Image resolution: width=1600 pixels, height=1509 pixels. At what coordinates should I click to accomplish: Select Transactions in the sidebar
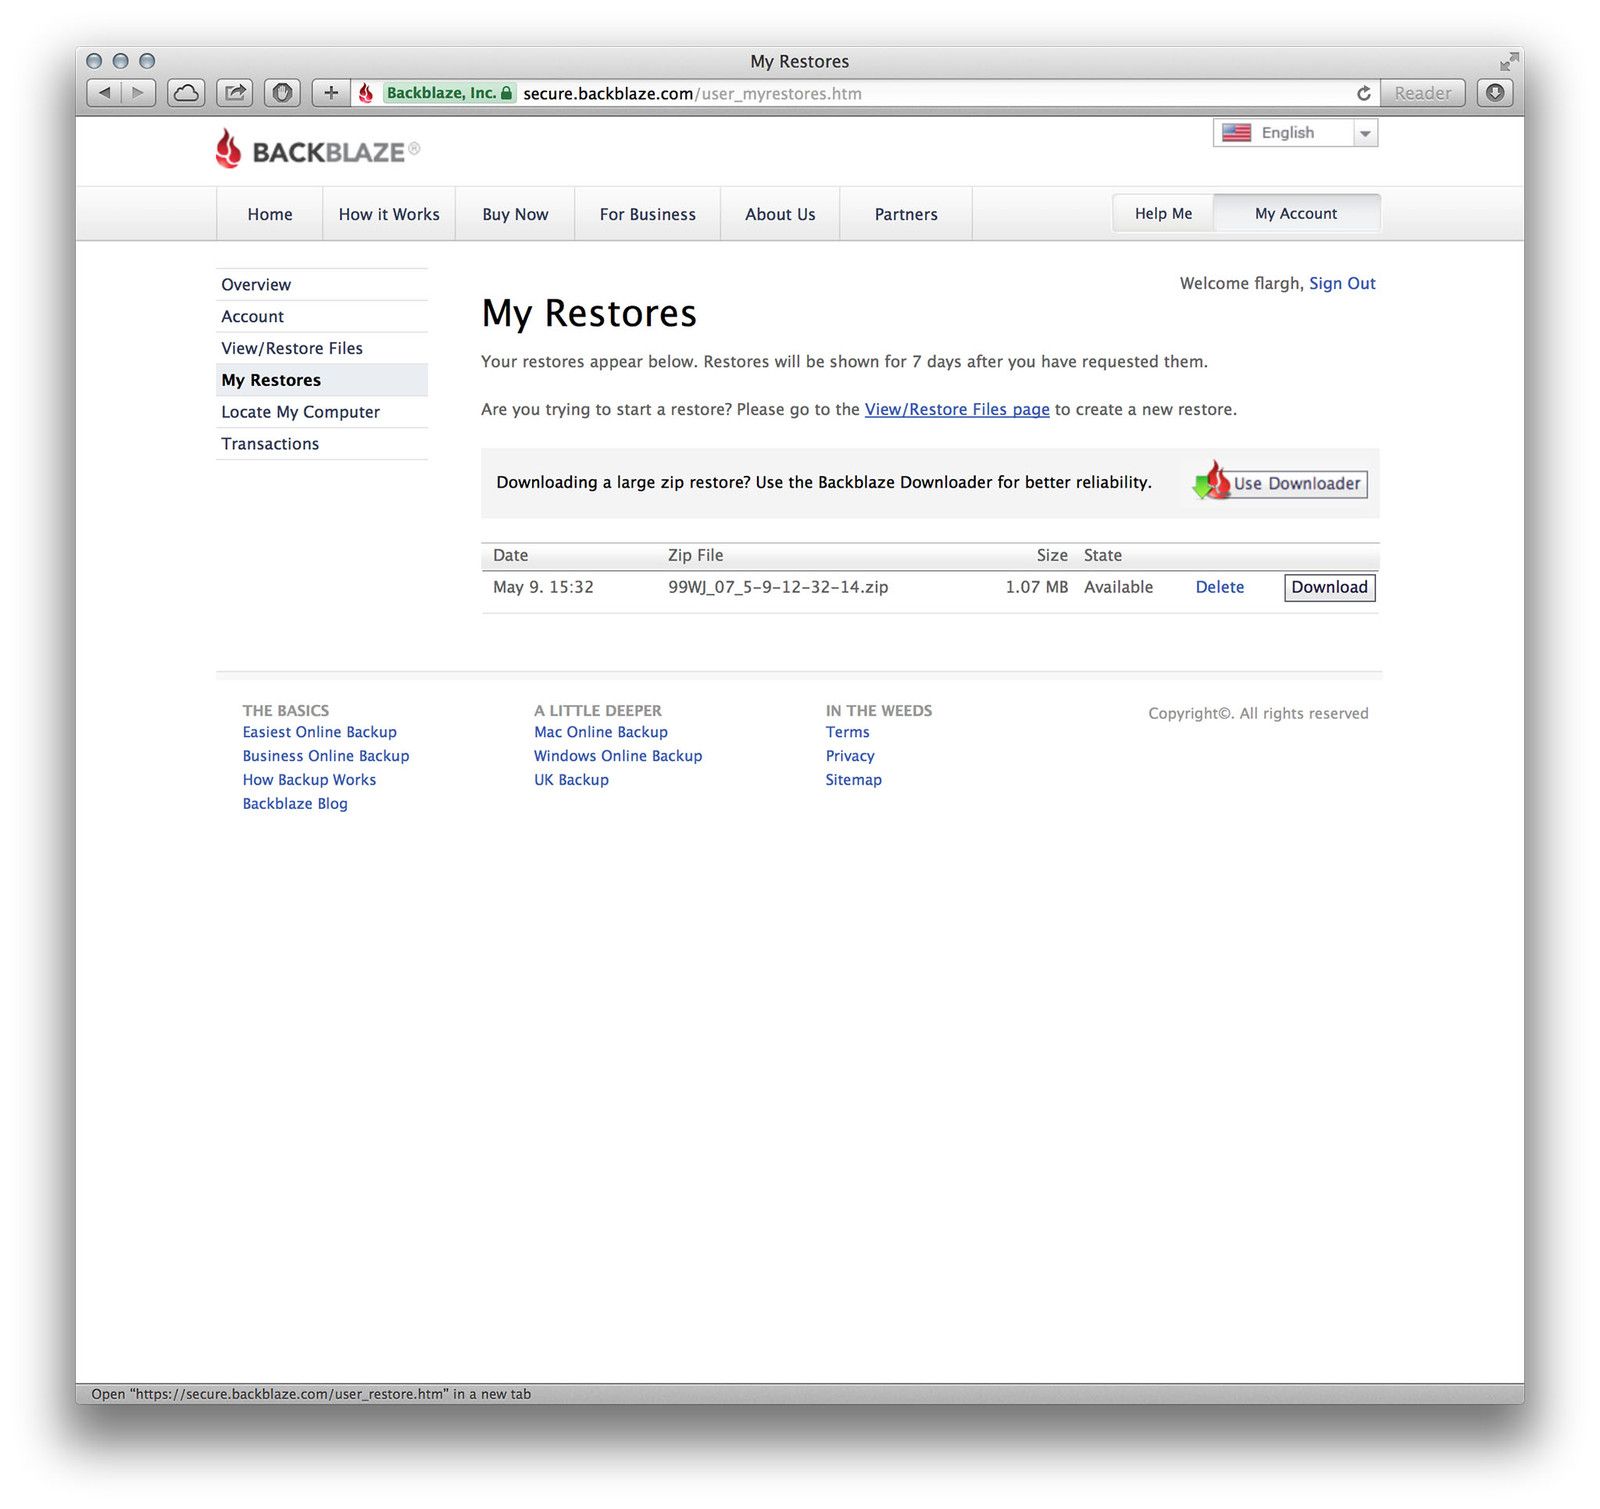(x=269, y=443)
